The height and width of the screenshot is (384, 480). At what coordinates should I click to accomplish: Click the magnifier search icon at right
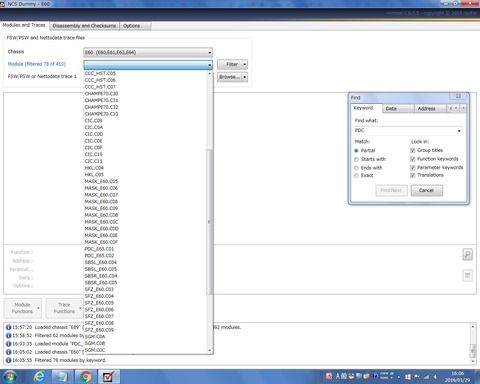pyautogui.click(x=468, y=254)
